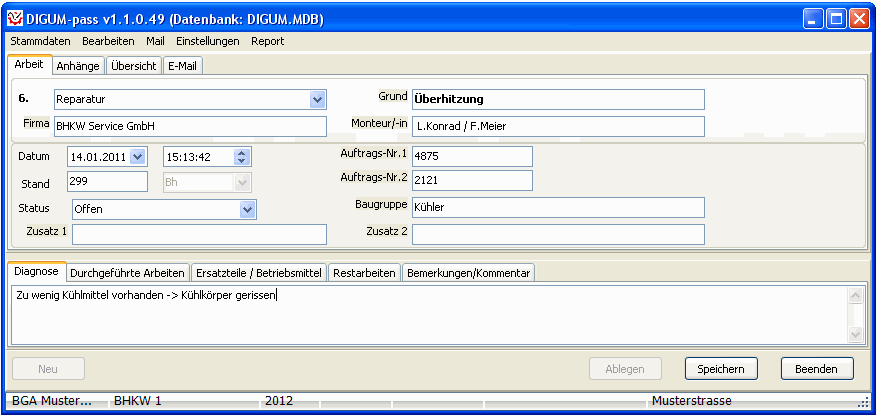Open the Bearbeiten menu
The image size is (877, 416).
coord(108,41)
